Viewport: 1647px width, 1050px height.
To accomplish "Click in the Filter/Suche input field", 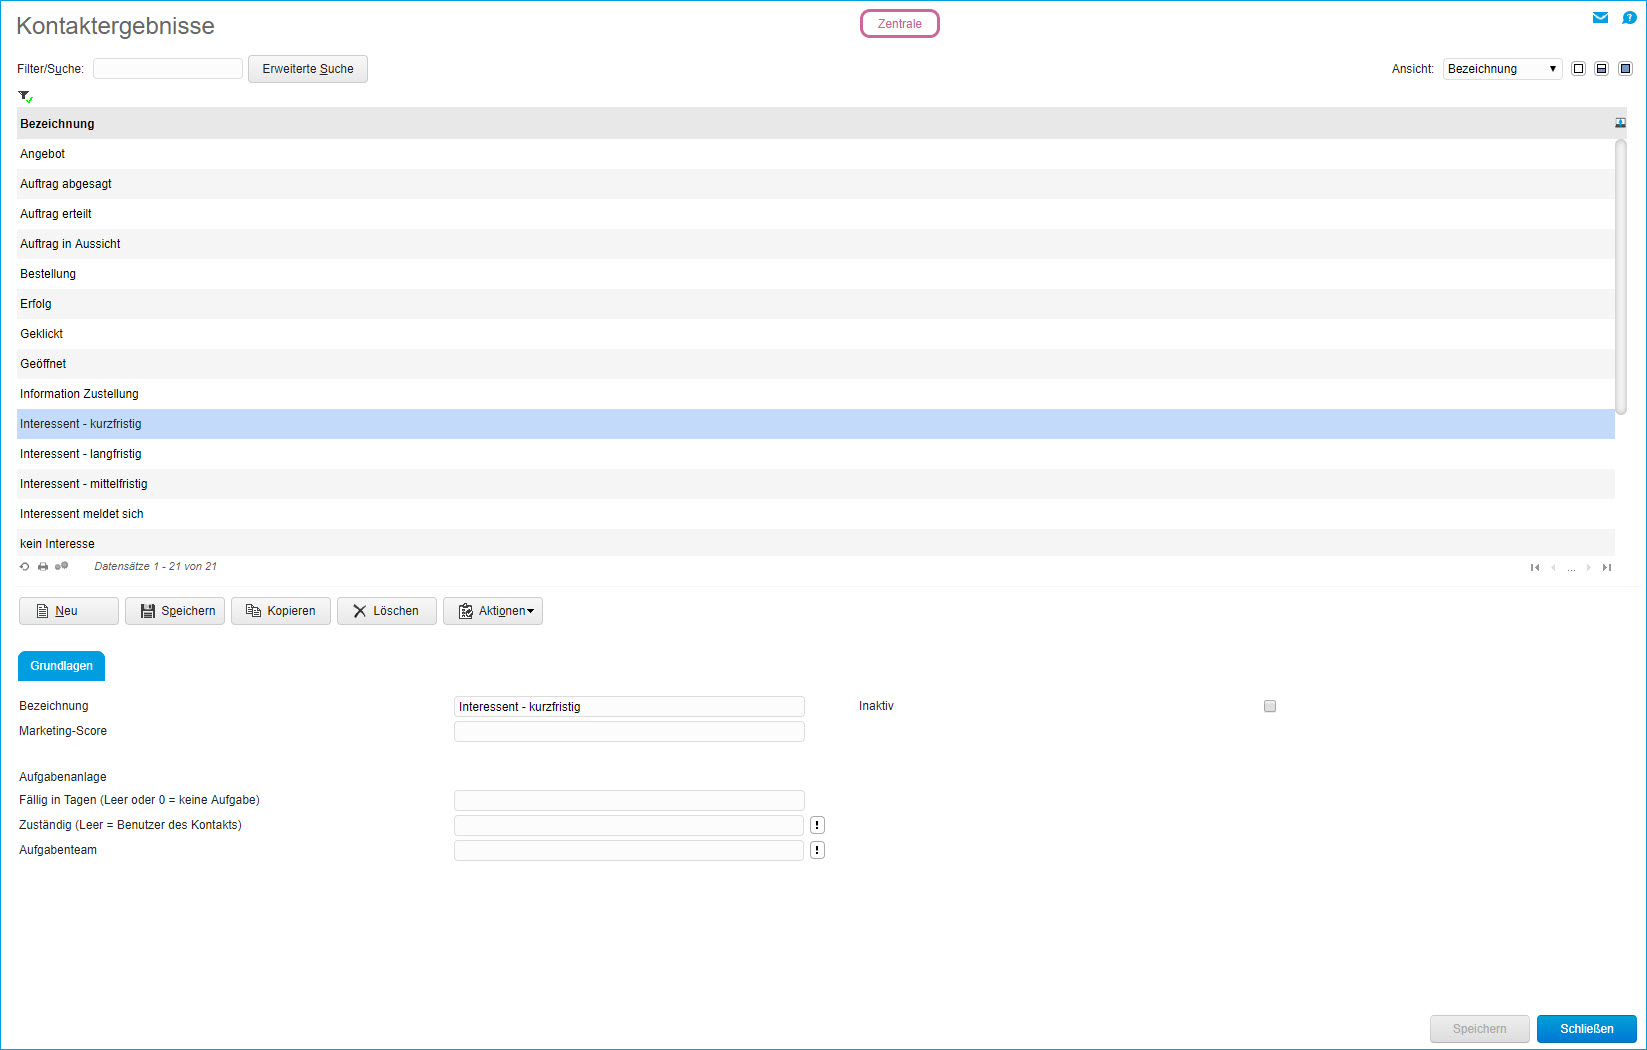I will click(168, 68).
